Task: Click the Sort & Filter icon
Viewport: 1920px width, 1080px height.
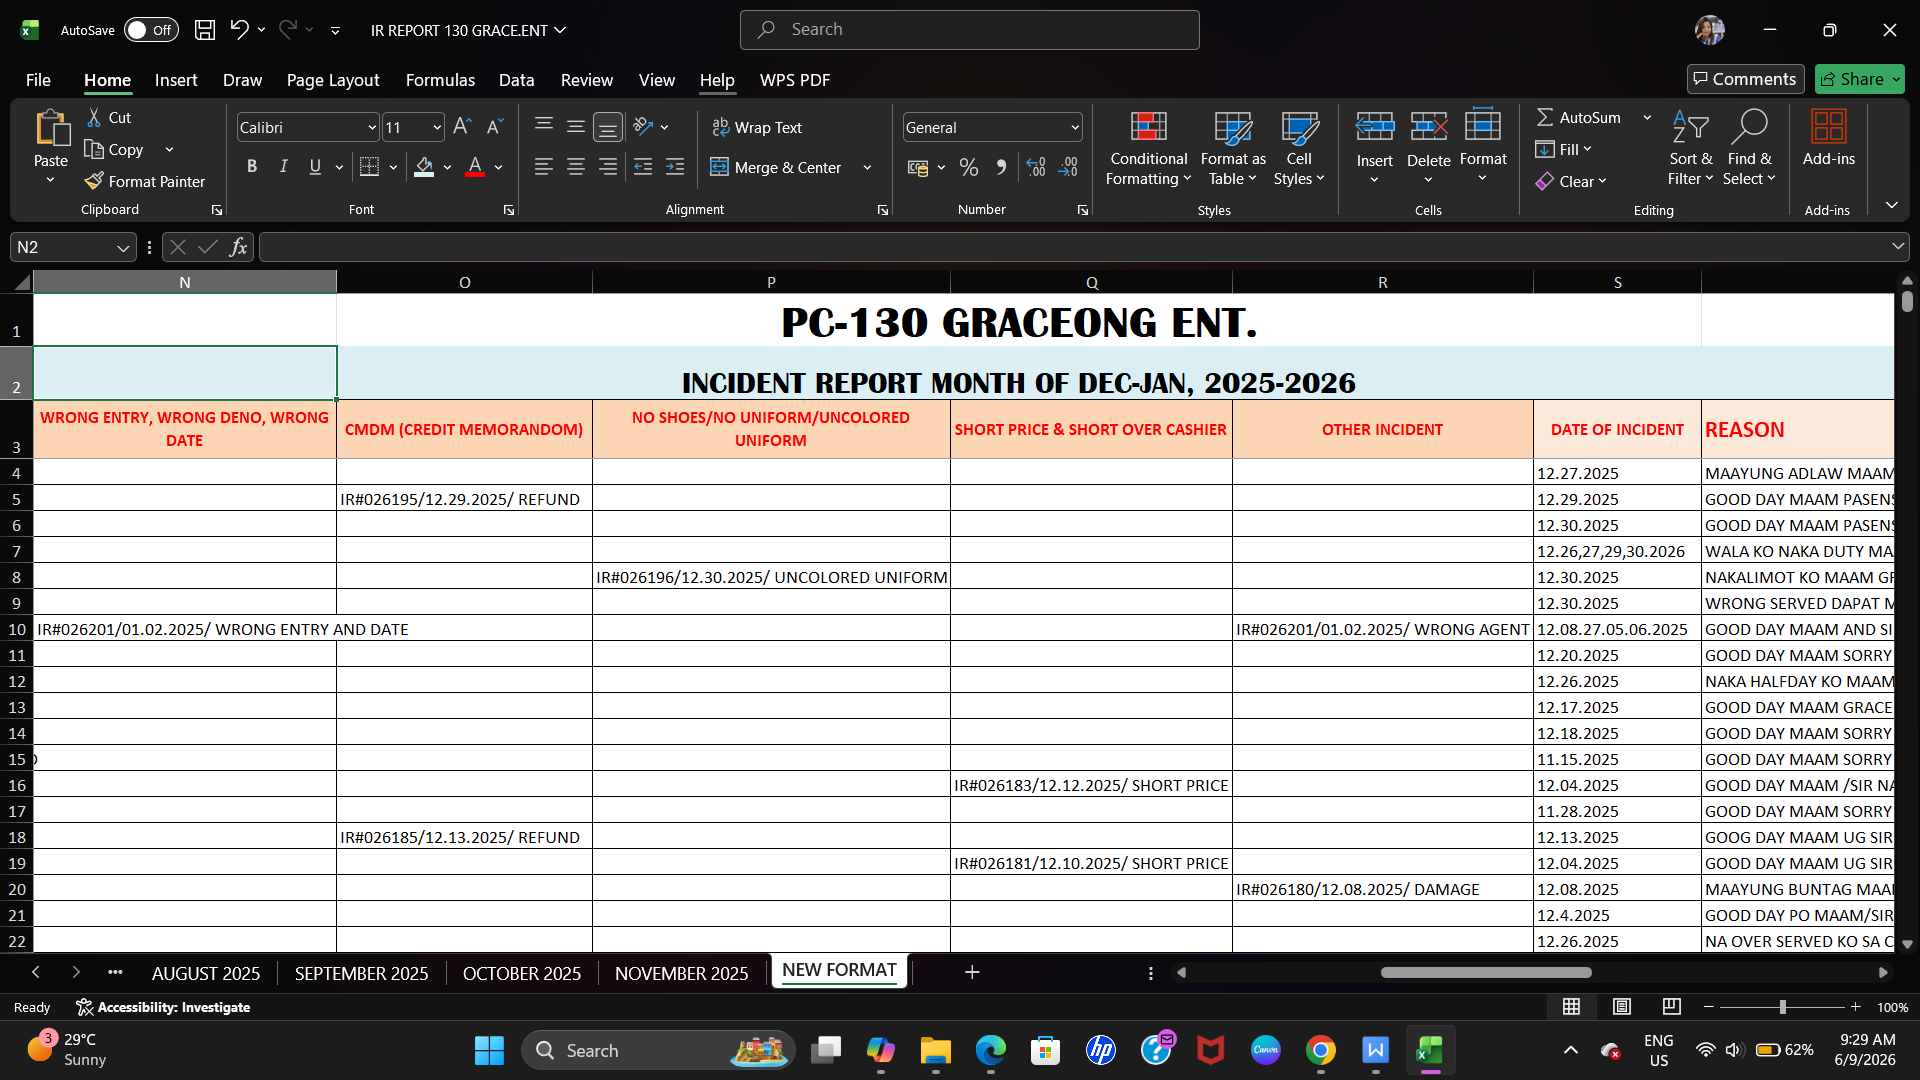Action: pyautogui.click(x=1690, y=149)
